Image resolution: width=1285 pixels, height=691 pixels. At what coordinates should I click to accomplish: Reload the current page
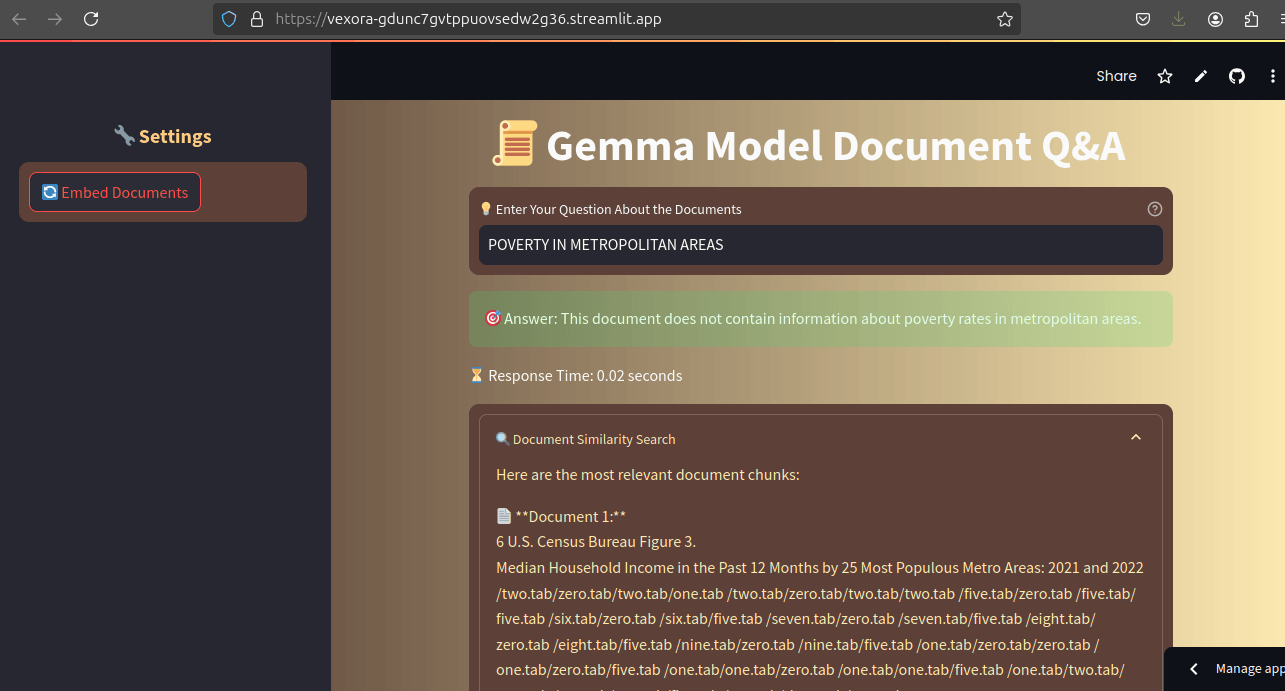(91, 19)
